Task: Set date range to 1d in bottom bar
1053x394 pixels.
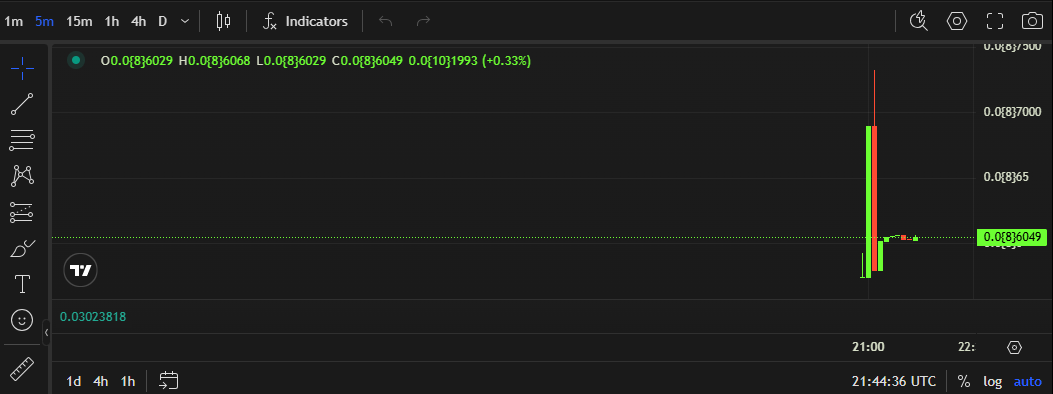Action: tap(73, 381)
